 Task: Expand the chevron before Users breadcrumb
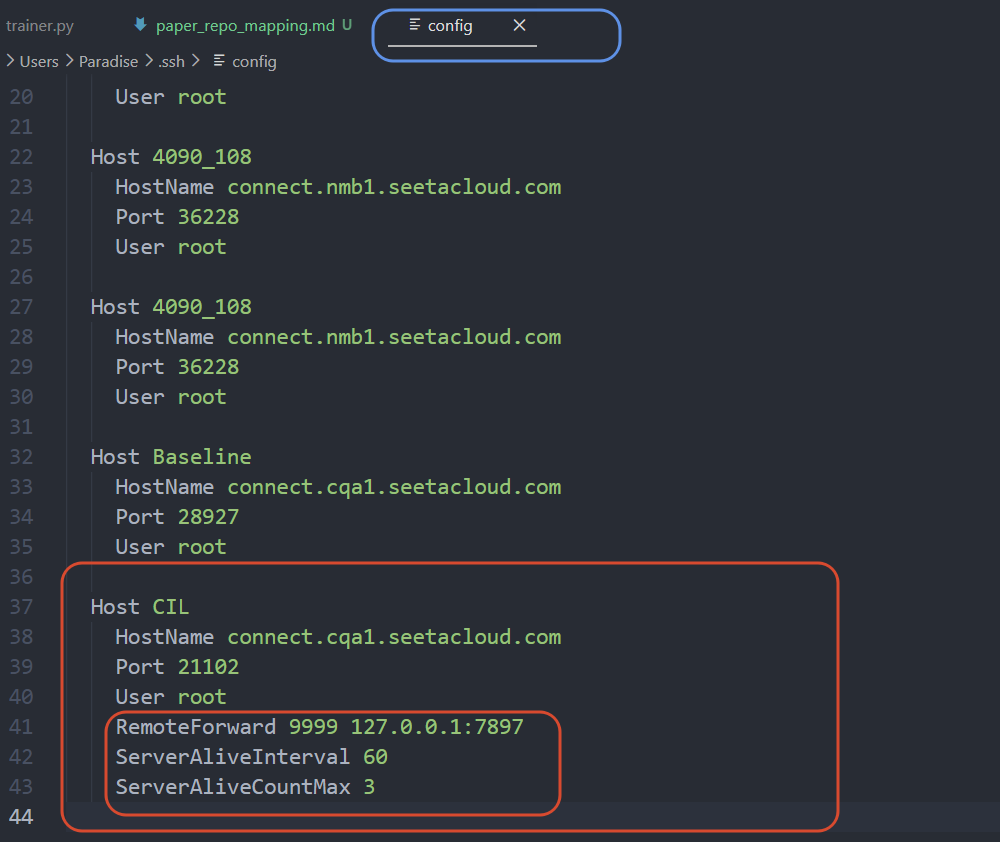[x=10, y=61]
